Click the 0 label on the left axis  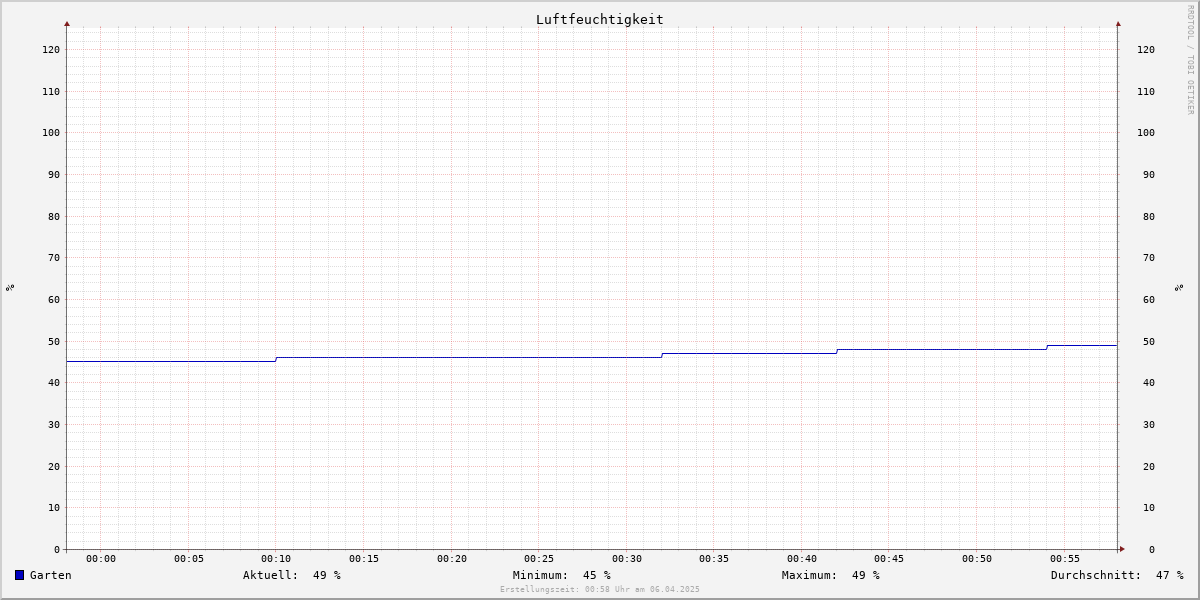click(57, 550)
